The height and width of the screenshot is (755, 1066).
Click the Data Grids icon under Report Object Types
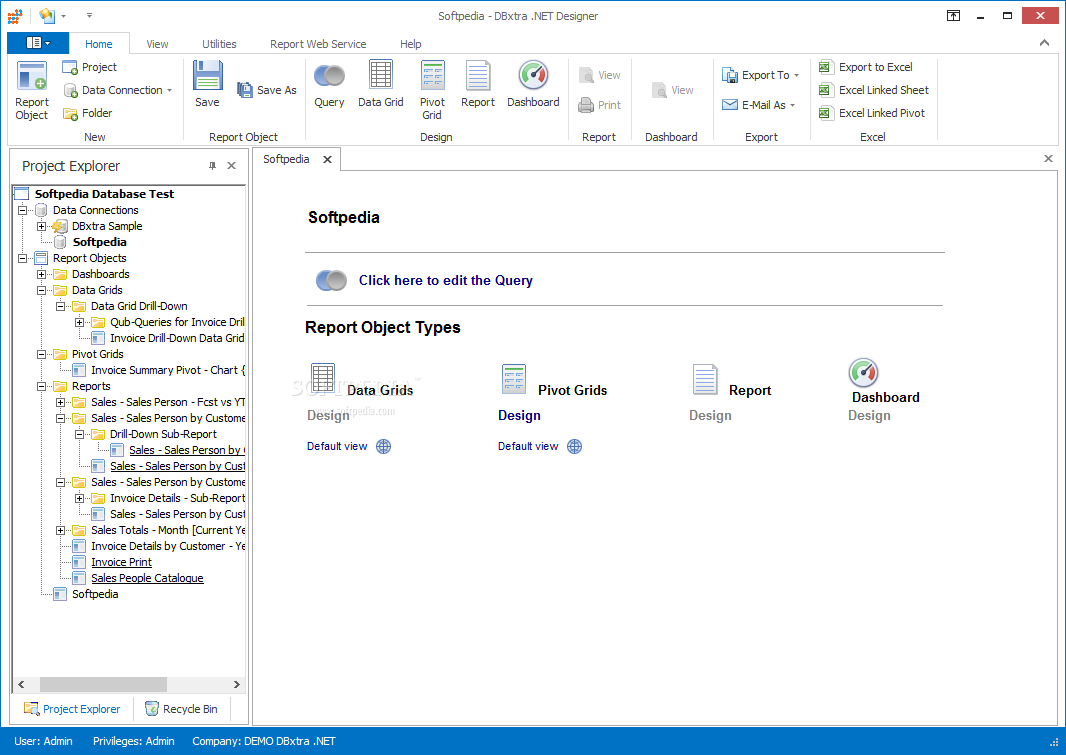pos(323,378)
